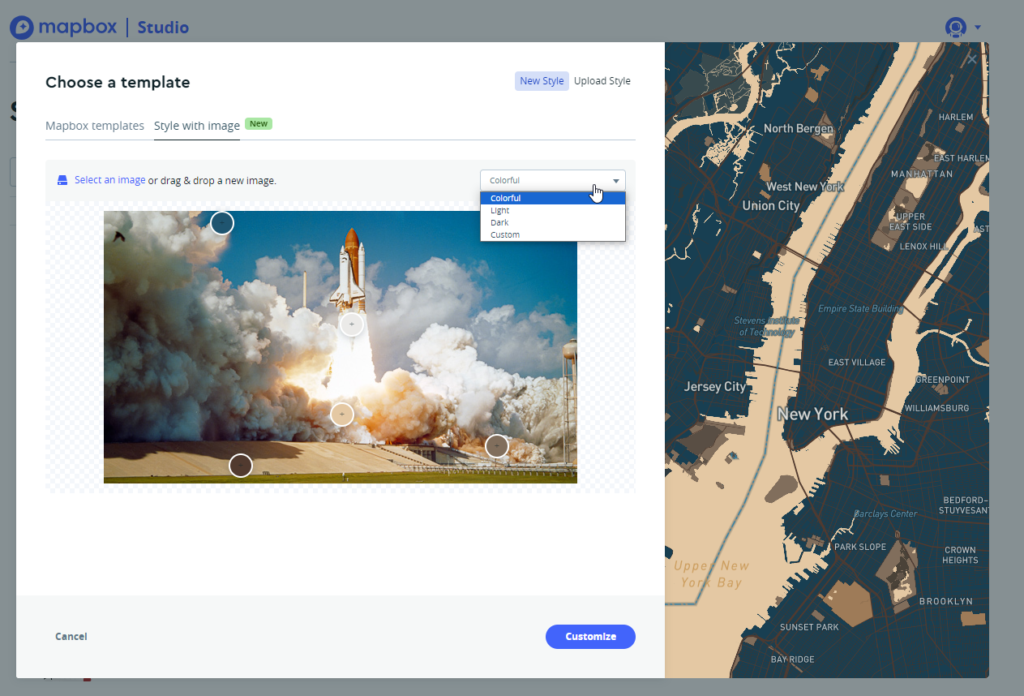1024x696 pixels.
Task: Click the Customize button
Action: point(590,636)
